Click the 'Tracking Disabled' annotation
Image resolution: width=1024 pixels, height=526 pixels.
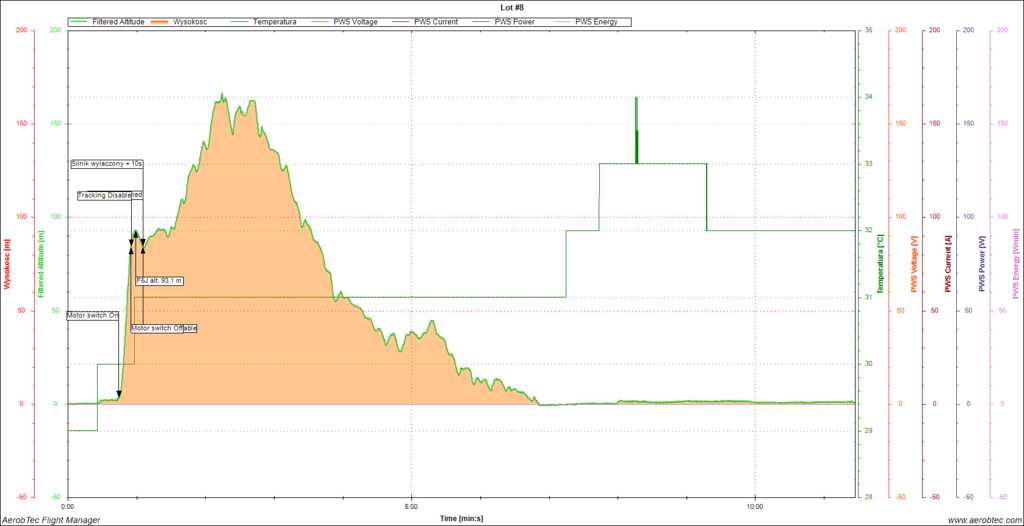[110, 195]
